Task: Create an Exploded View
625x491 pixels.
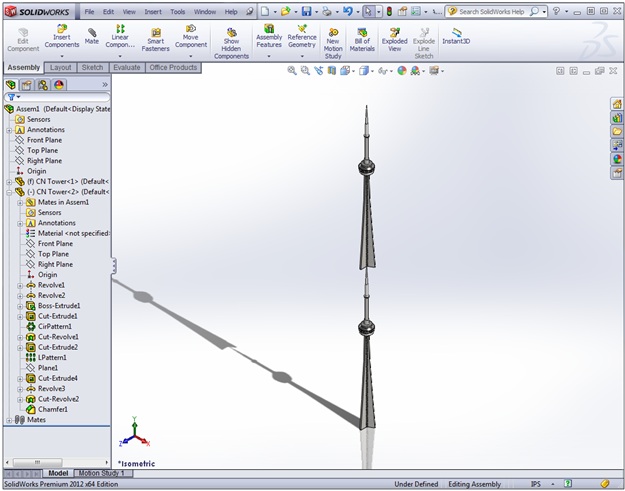Action: pos(395,40)
